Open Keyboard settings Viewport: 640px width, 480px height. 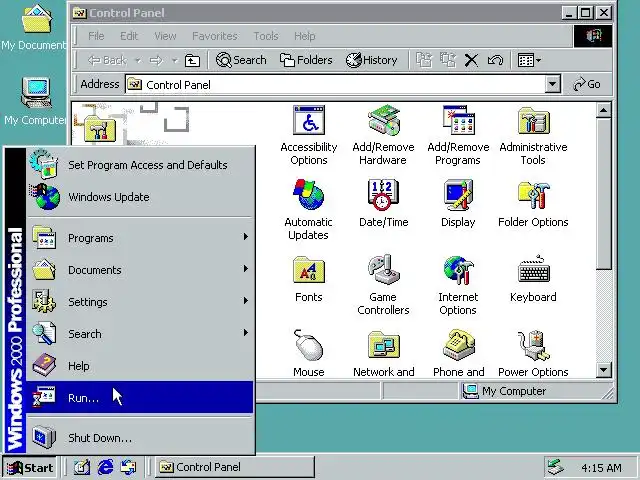[x=533, y=278]
